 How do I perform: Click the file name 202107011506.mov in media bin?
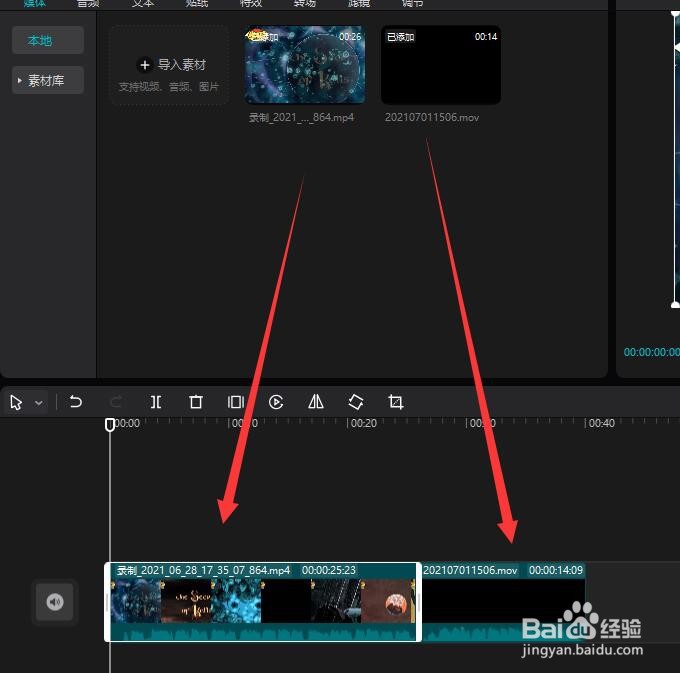432,118
